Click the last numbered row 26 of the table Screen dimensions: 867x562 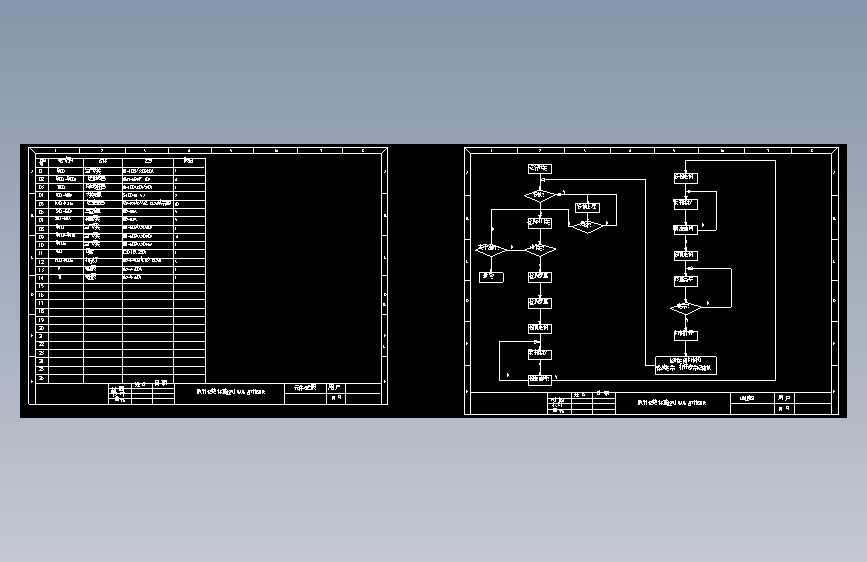point(121,379)
